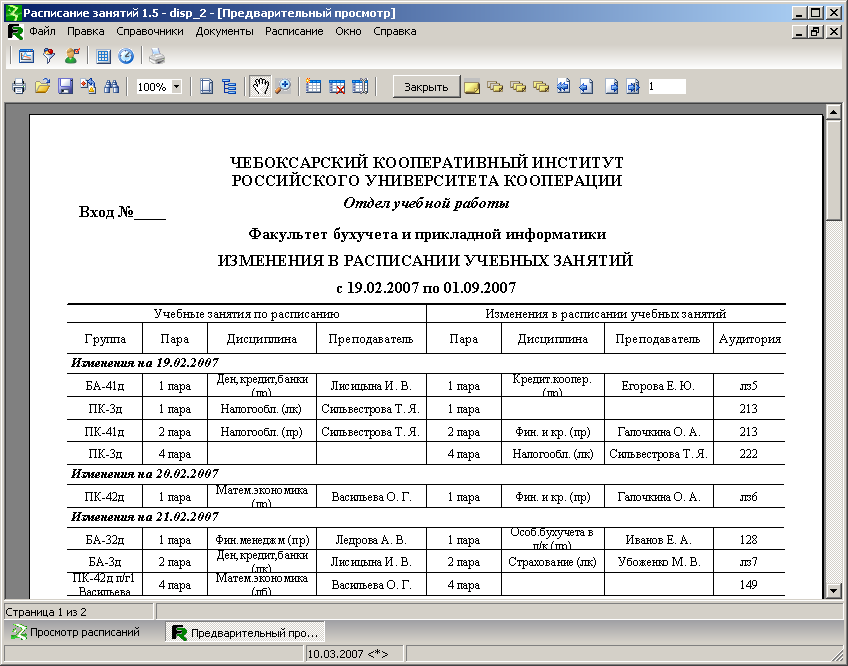
Task: Click the ПК-41д group cell
Action: coord(105,432)
